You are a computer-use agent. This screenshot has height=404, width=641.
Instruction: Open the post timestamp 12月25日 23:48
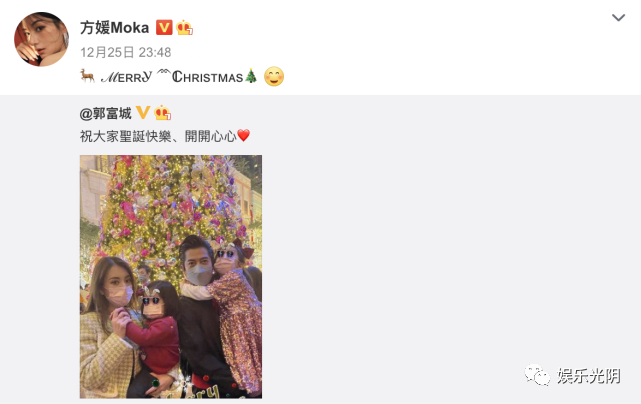(126, 52)
